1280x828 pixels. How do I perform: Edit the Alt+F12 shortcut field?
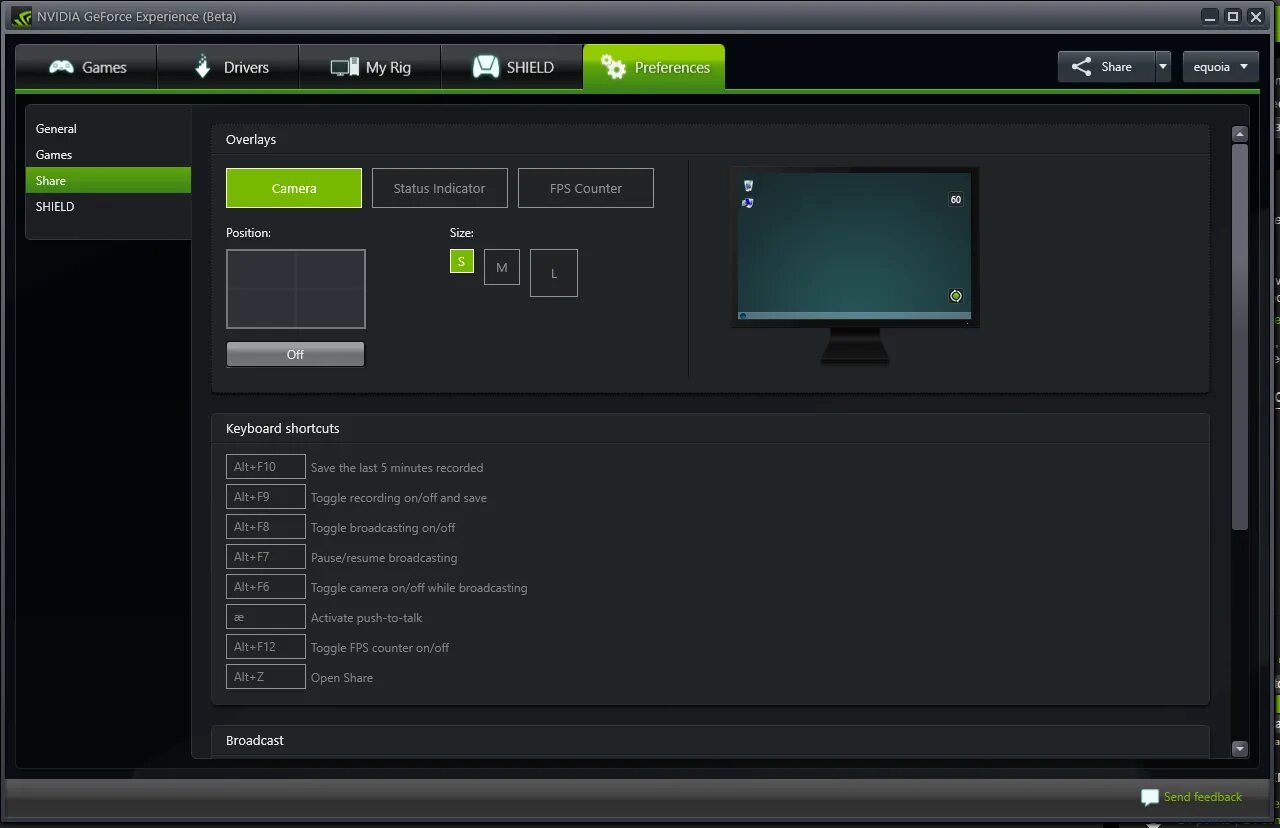click(x=265, y=647)
